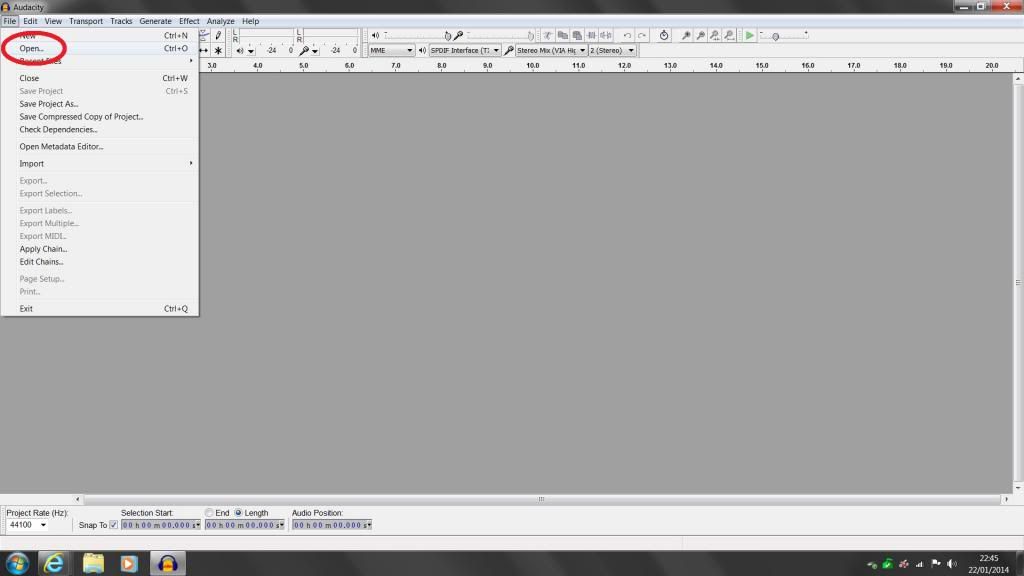1024x576 pixels.
Task: Open the 2 (Stereo) channels dropdown
Action: click(612, 50)
